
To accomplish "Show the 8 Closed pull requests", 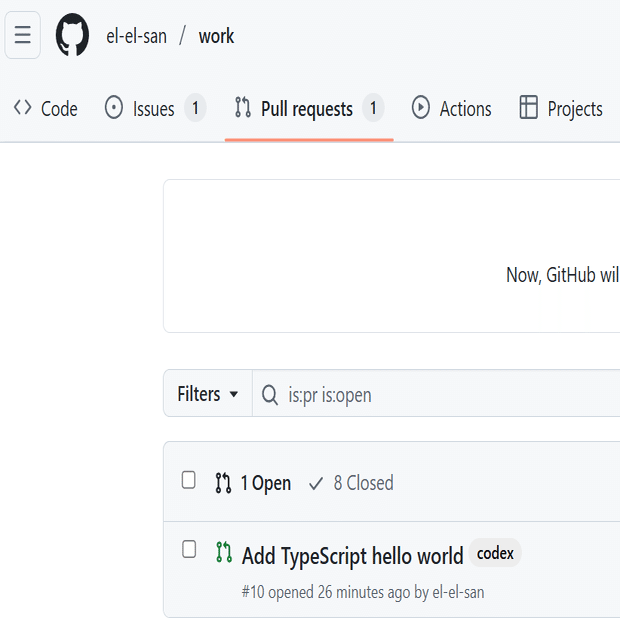I will pyautogui.click(x=351, y=483).
